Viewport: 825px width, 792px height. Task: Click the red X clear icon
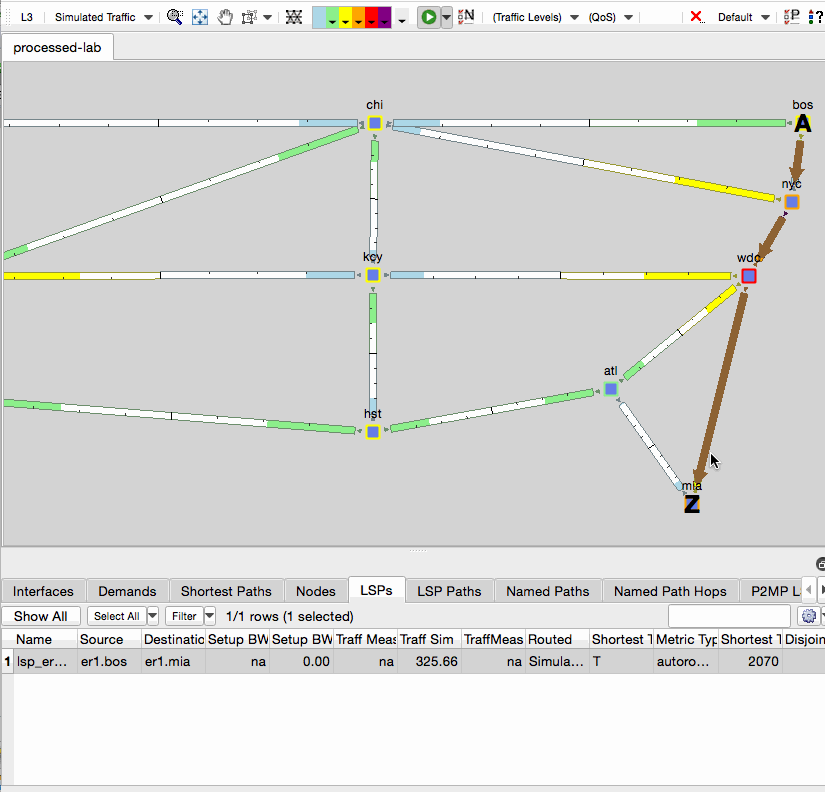(697, 16)
